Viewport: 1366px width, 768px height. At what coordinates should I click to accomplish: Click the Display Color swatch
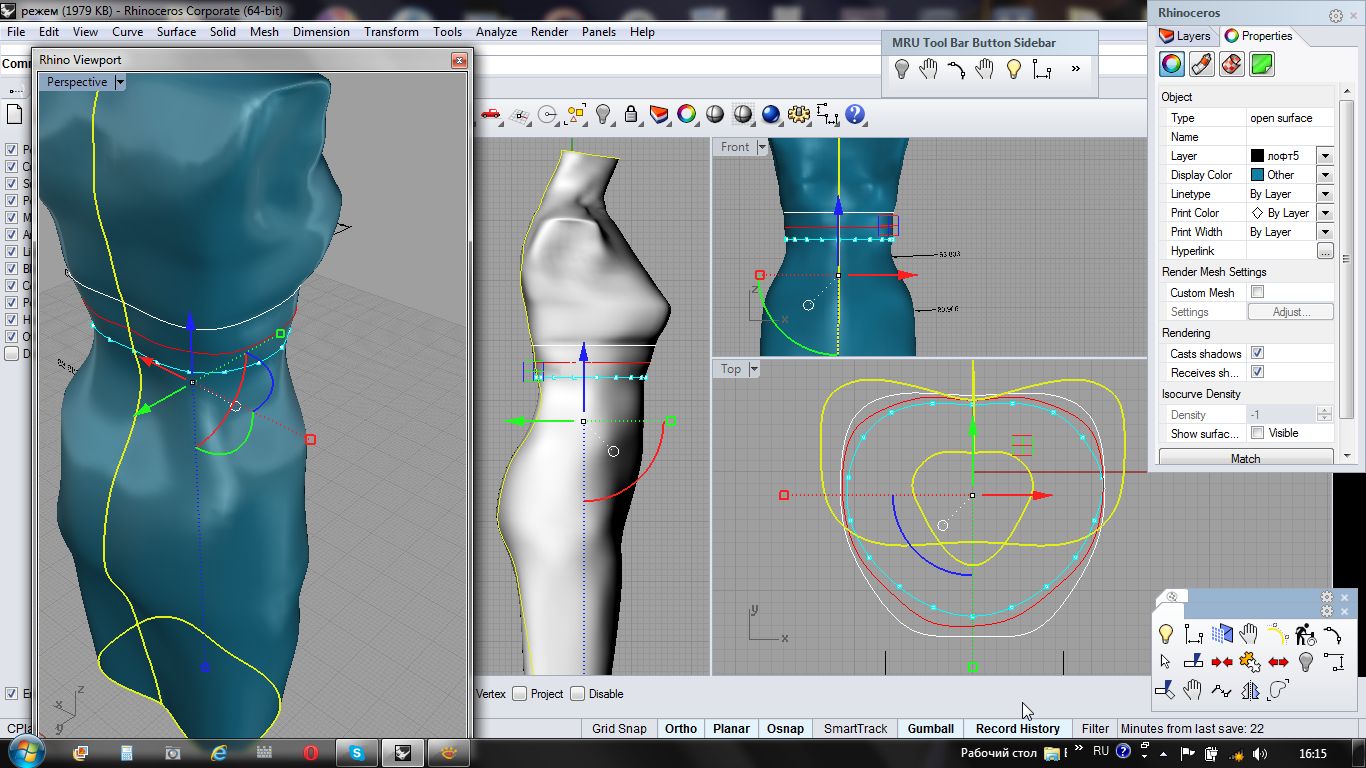tap(1257, 175)
